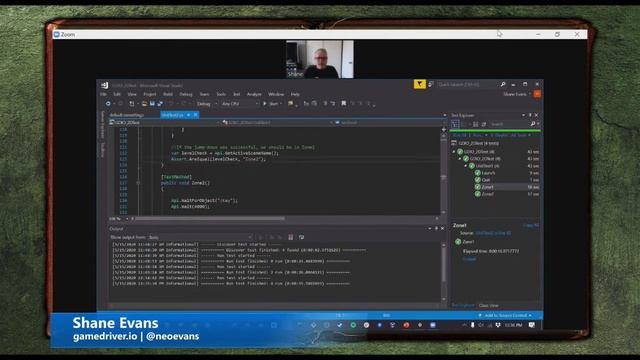
Task: Click the Test Explorer group-by icon
Action: 455,124
